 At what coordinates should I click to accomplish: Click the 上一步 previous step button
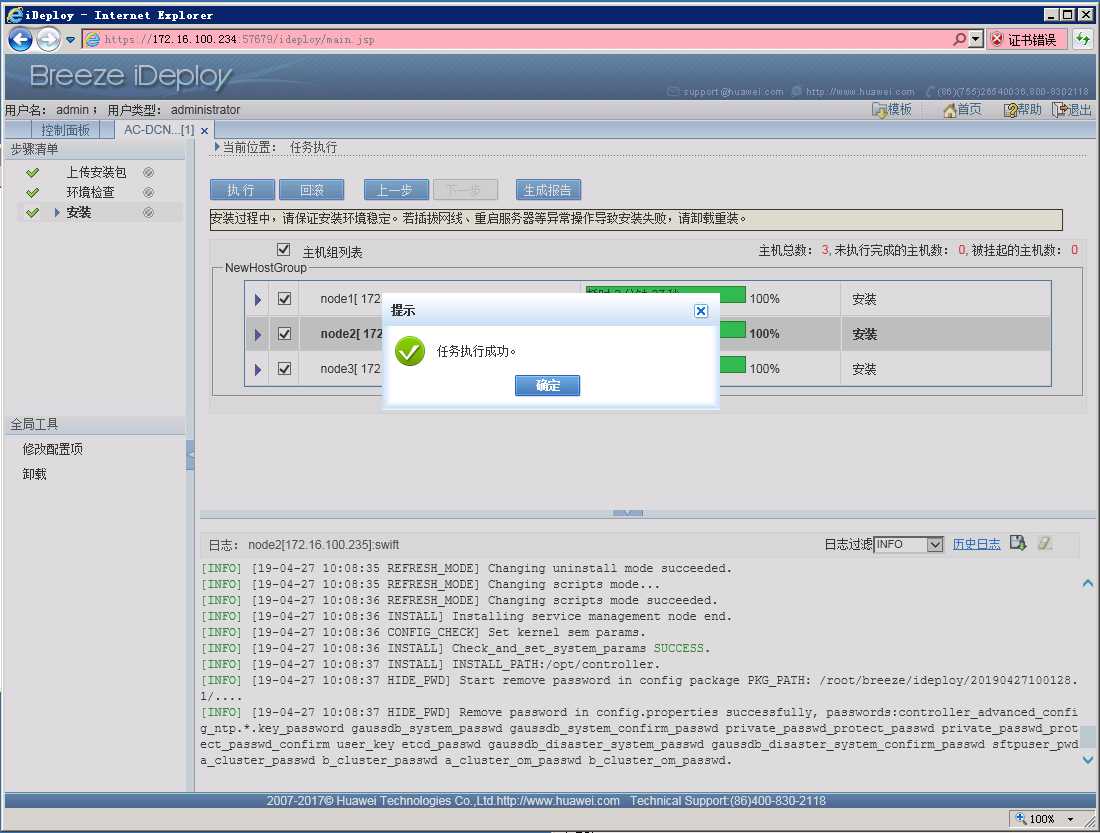(x=396, y=190)
